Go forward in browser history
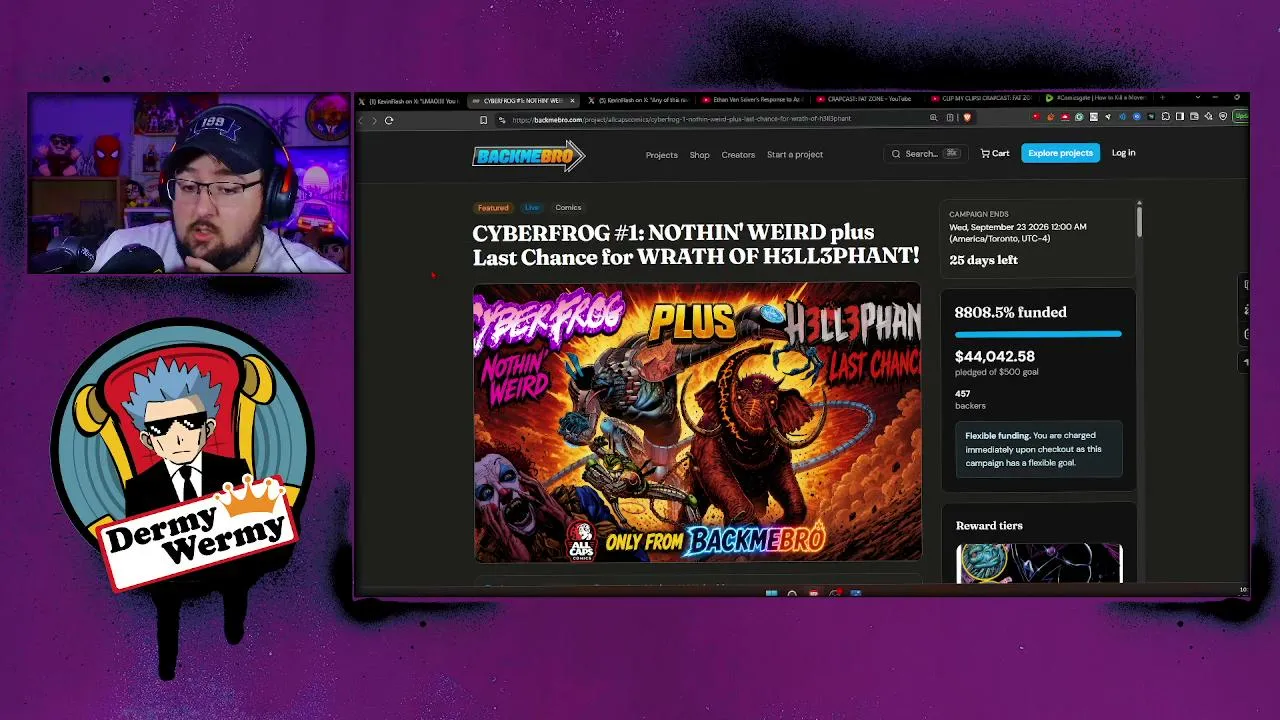1280x720 pixels. (375, 120)
